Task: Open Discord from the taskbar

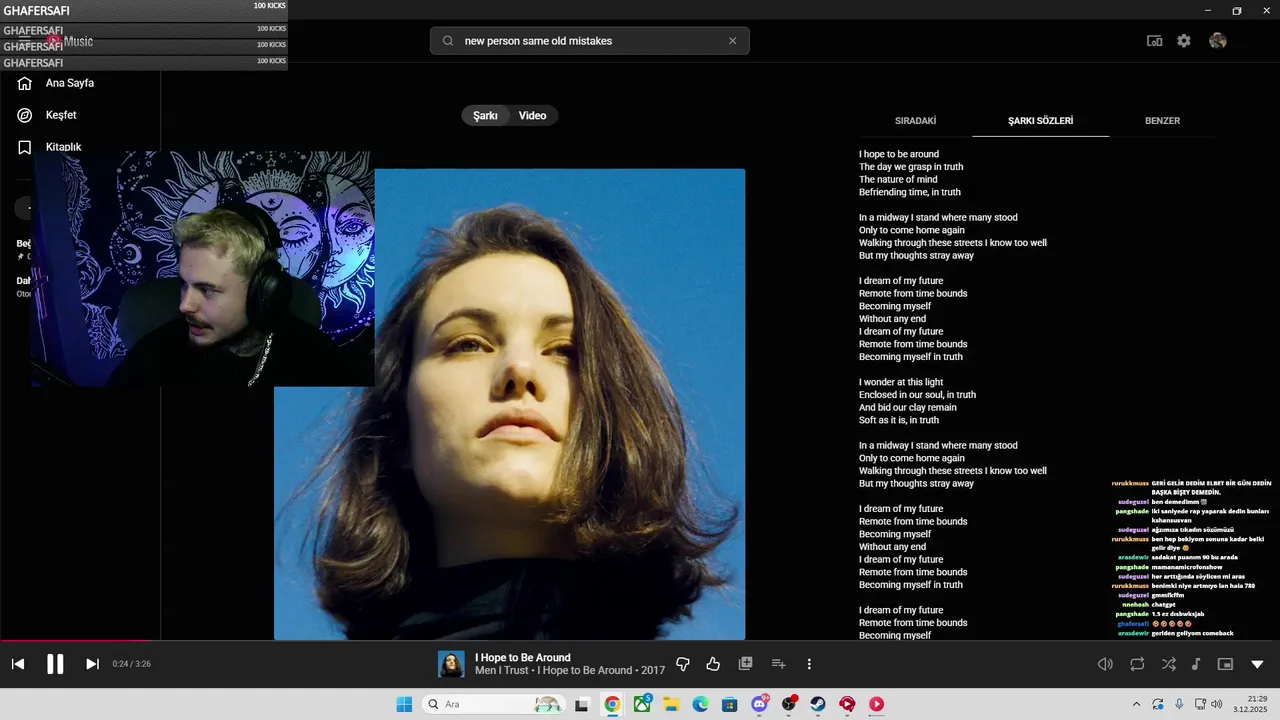Action: tap(759, 704)
